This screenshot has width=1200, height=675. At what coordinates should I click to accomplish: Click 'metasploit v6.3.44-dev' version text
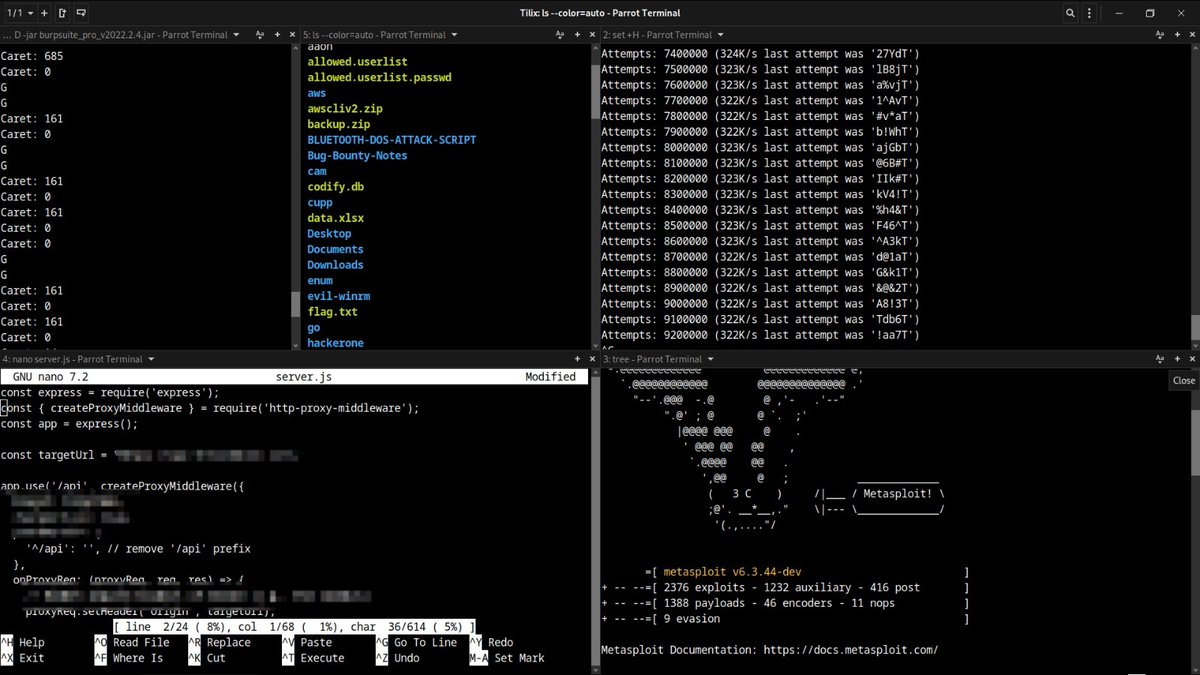coord(732,572)
